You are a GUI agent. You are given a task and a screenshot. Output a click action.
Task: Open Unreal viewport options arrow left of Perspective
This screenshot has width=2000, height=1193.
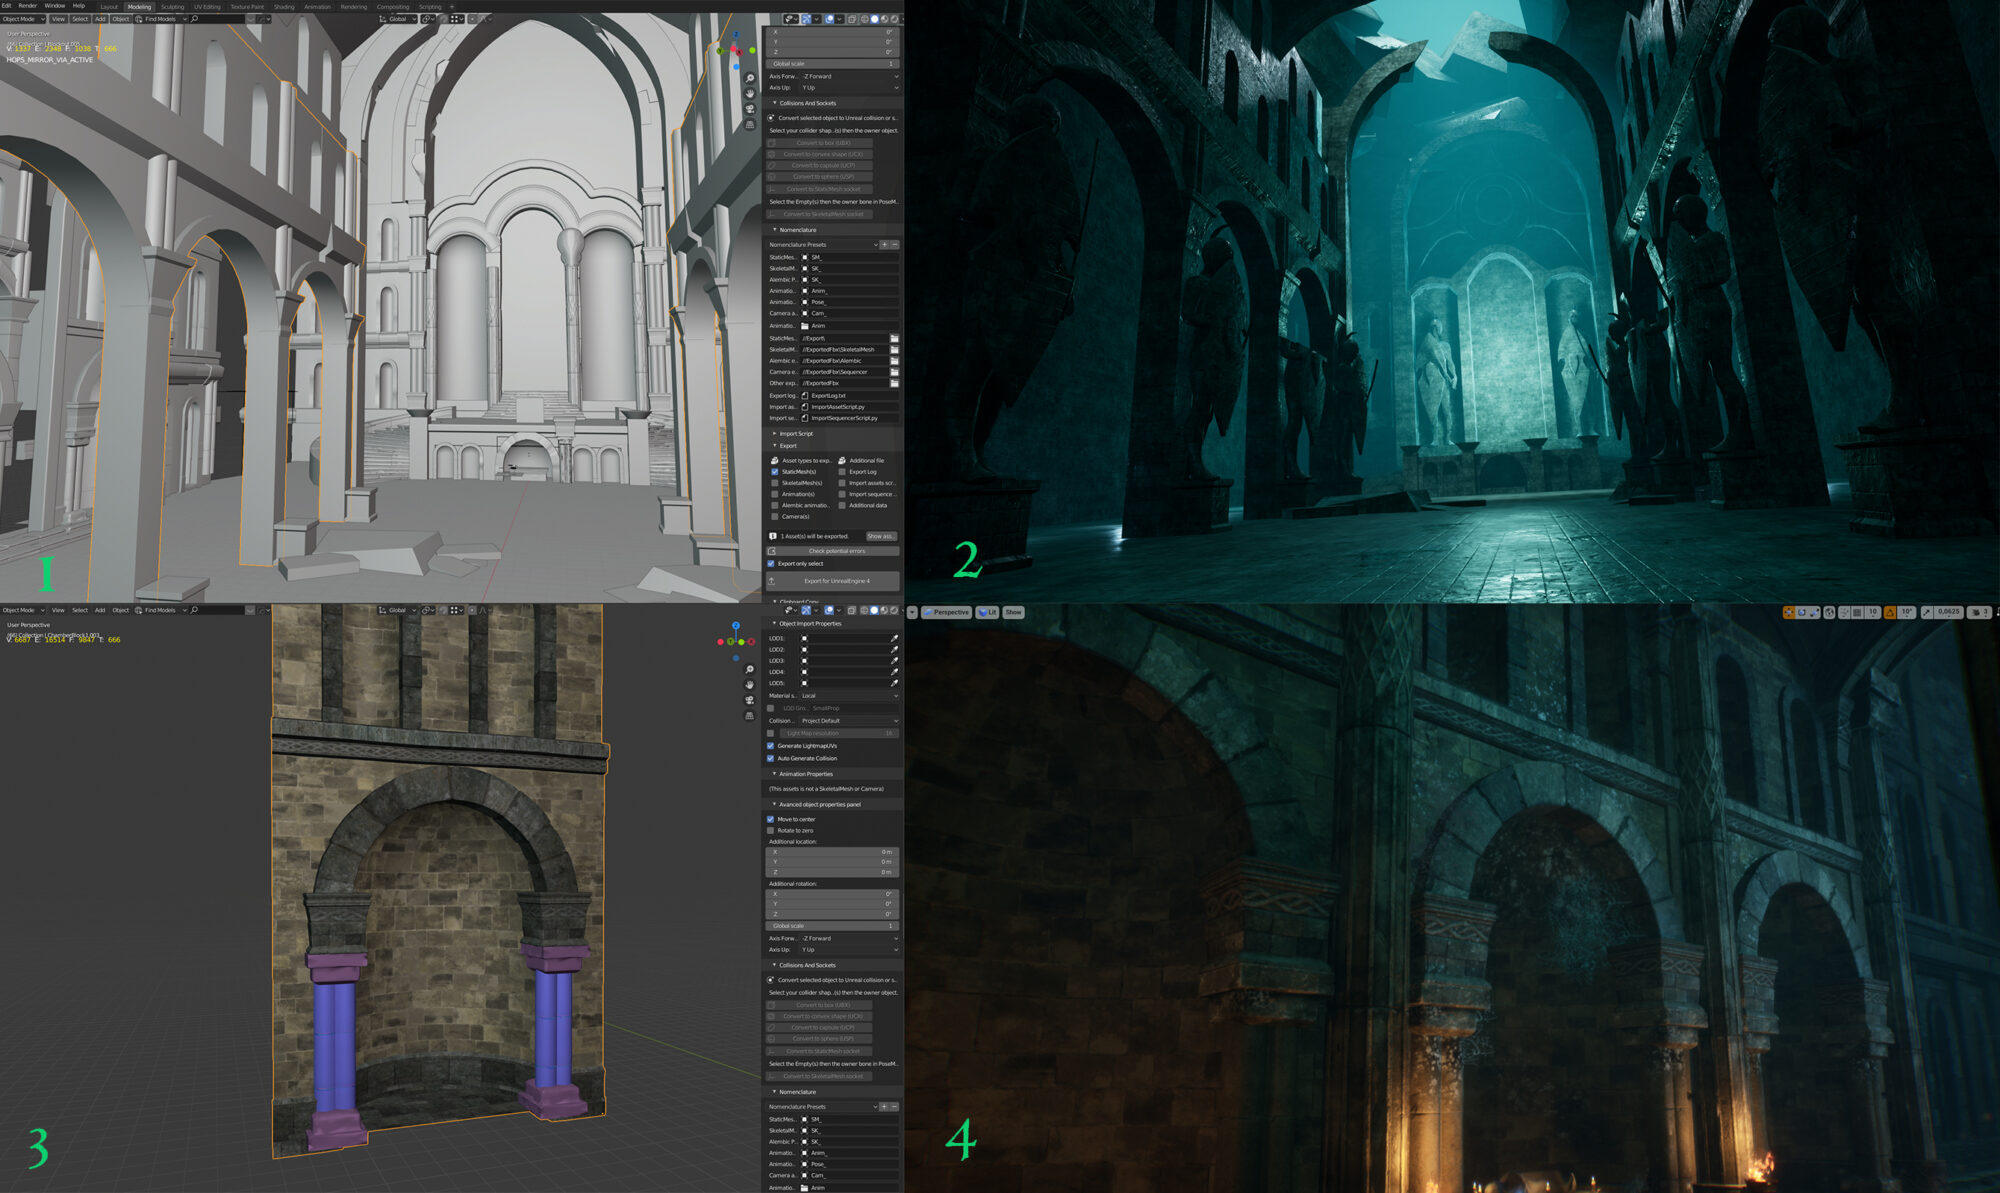912,612
